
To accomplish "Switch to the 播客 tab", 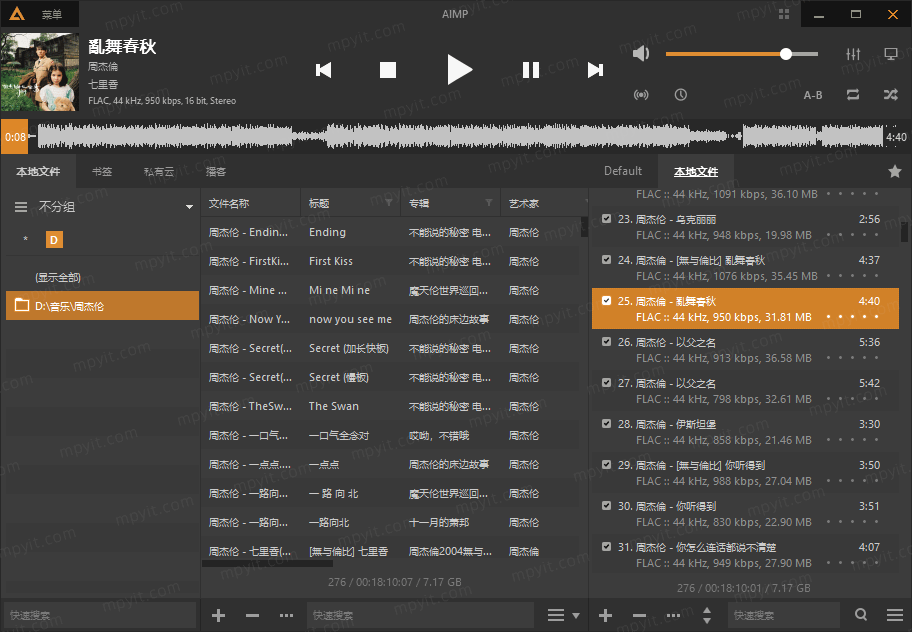I will coord(216,172).
